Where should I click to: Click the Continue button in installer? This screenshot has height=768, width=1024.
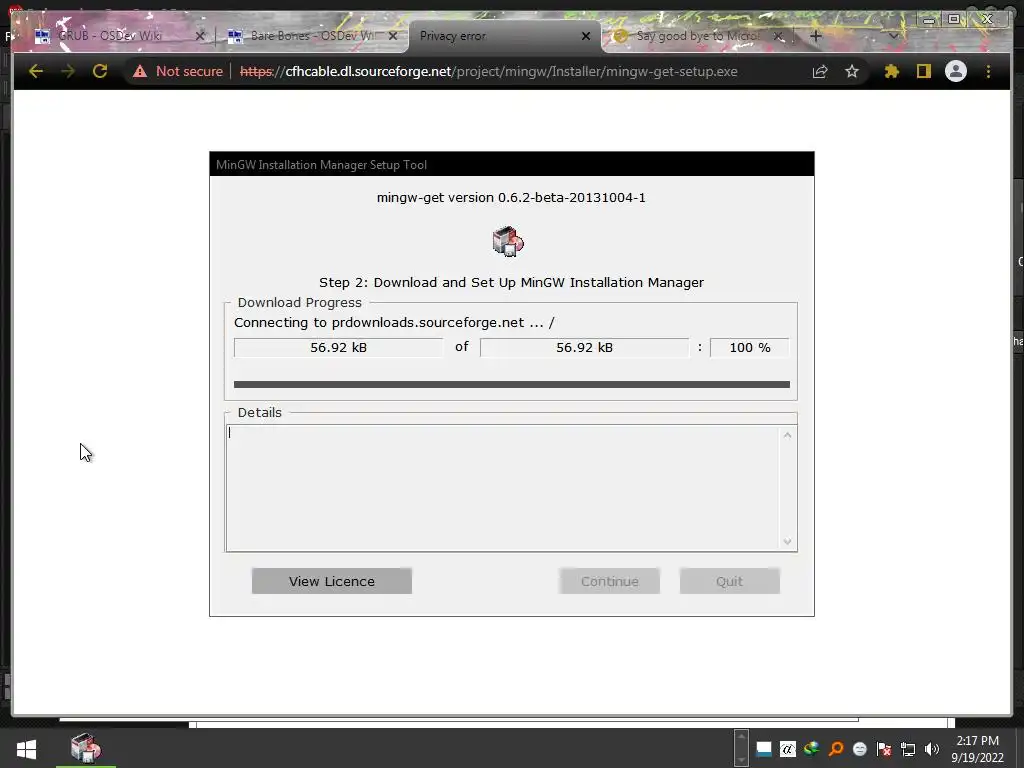coord(609,581)
